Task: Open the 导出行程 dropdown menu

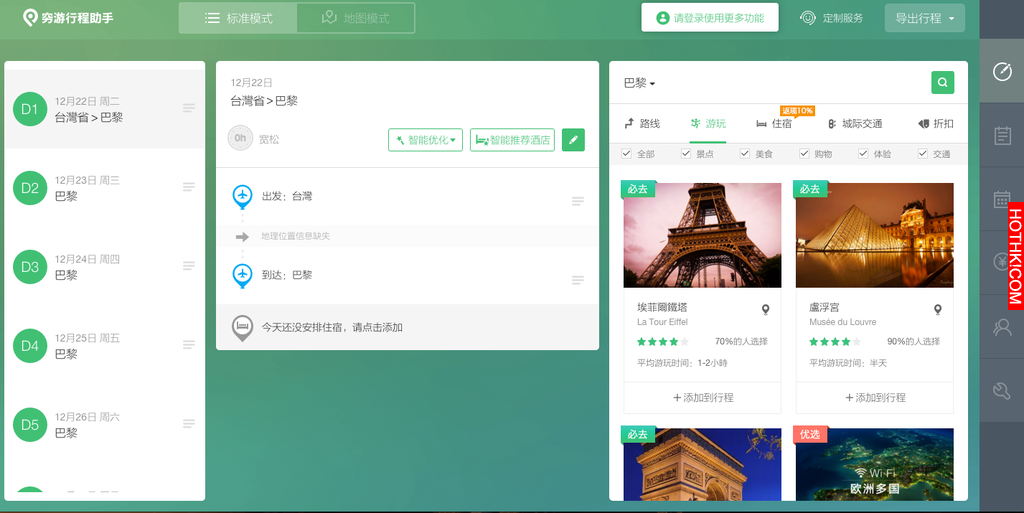Action: click(x=925, y=18)
